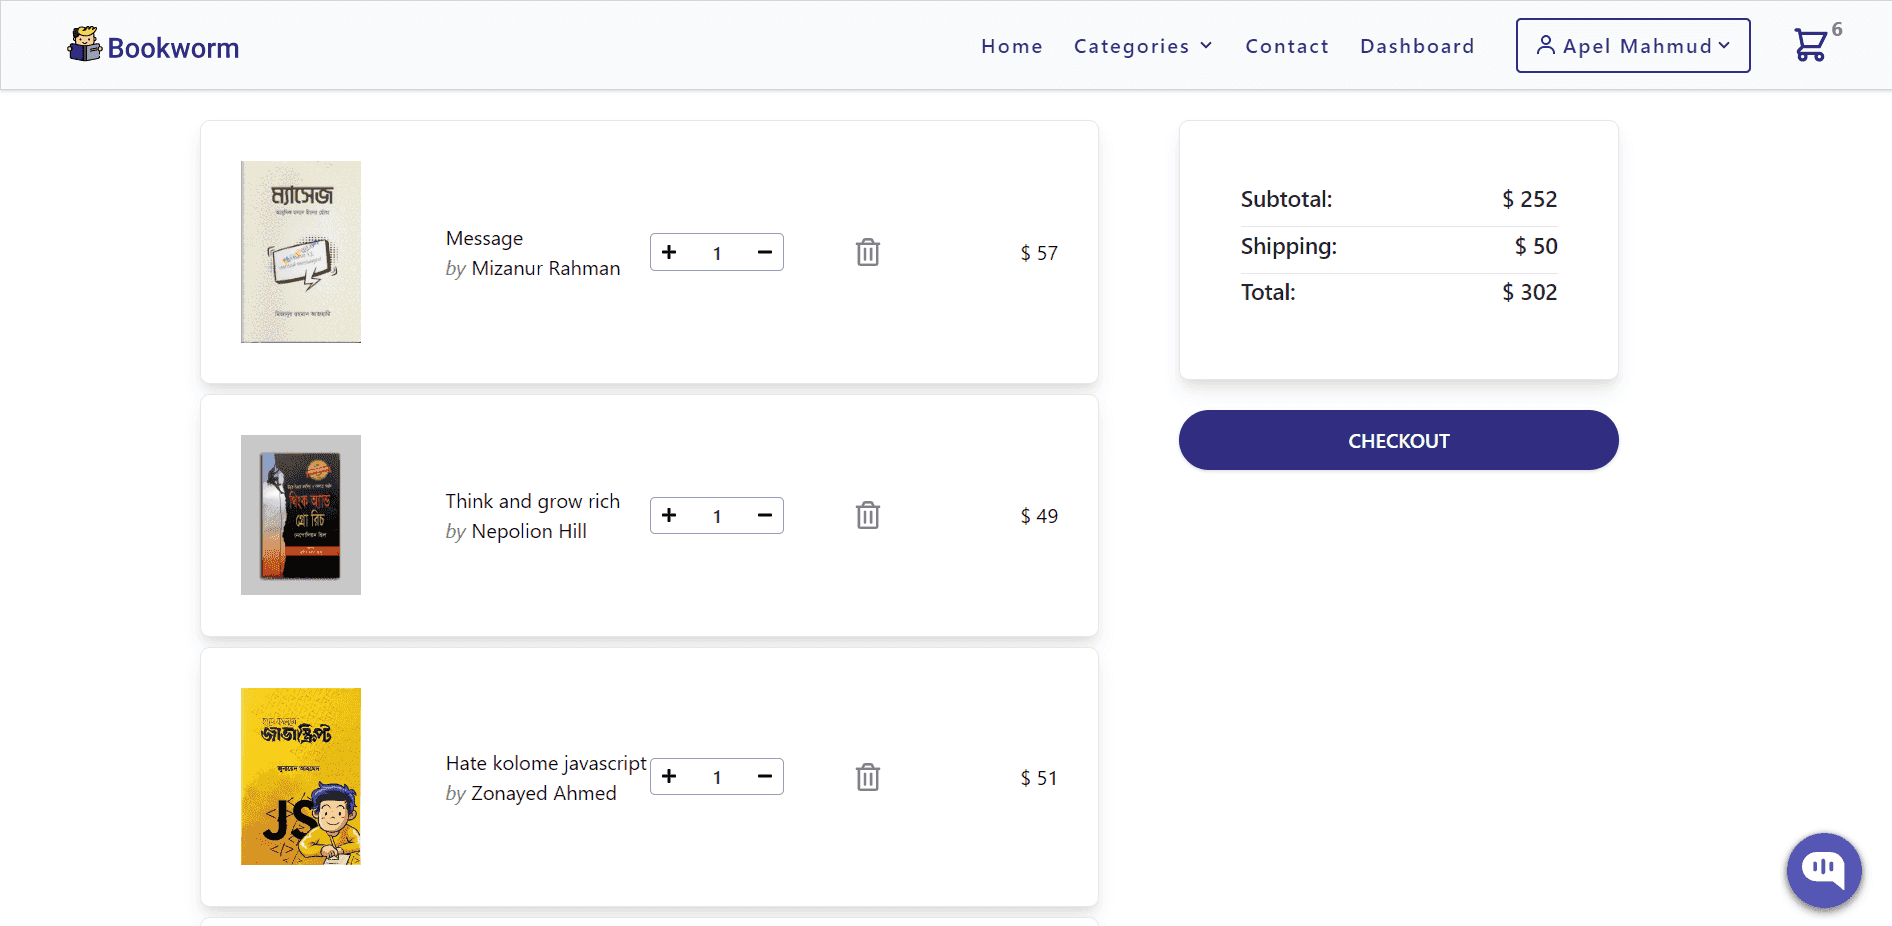Increase Hate kolome javascript quantity
This screenshot has width=1892, height=926.
click(669, 776)
